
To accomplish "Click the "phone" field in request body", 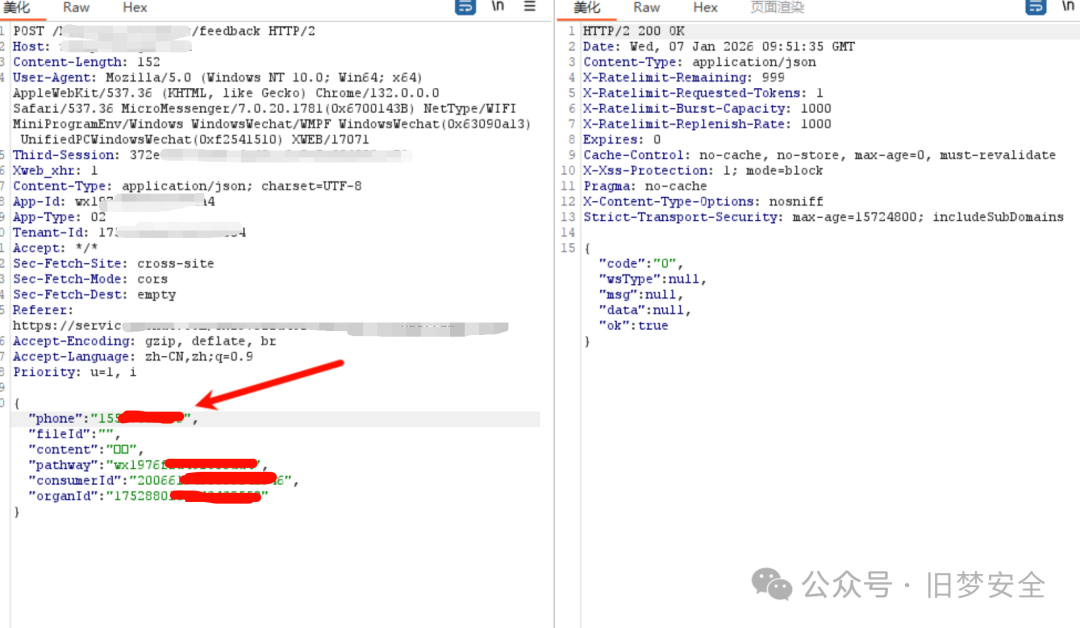I will 114,419.
